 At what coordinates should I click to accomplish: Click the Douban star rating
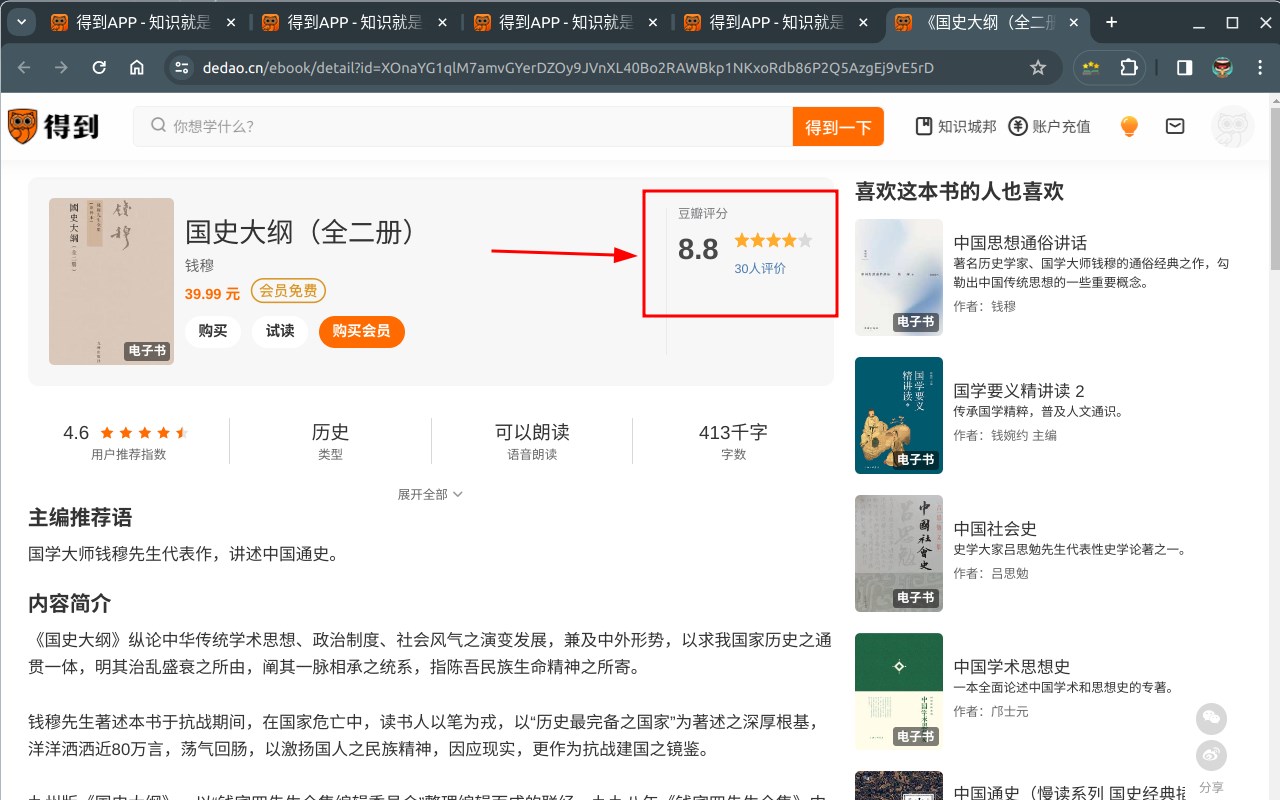coord(773,240)
